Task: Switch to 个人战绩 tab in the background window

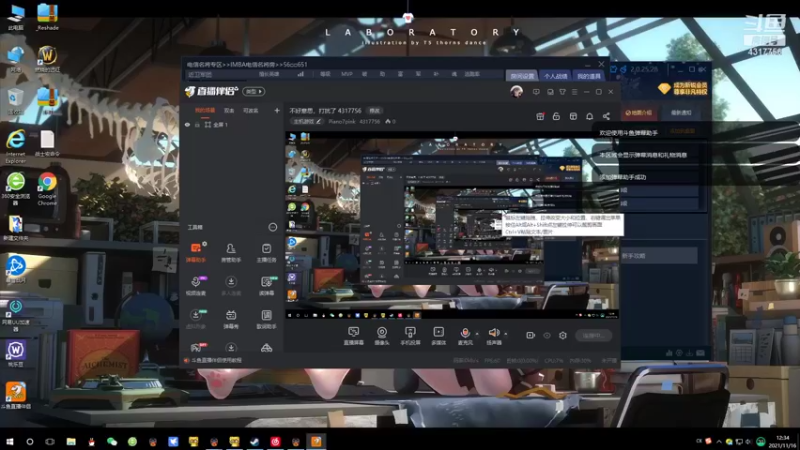Action: tap(556, 76)
